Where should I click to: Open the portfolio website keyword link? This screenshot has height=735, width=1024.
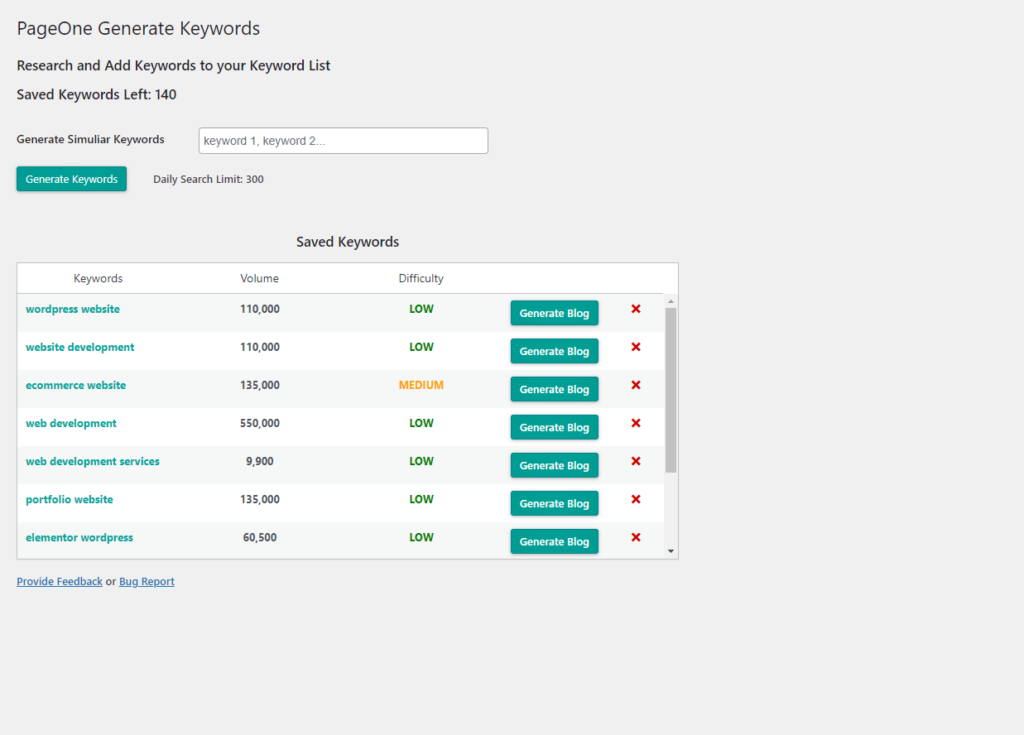click(69, 499)
